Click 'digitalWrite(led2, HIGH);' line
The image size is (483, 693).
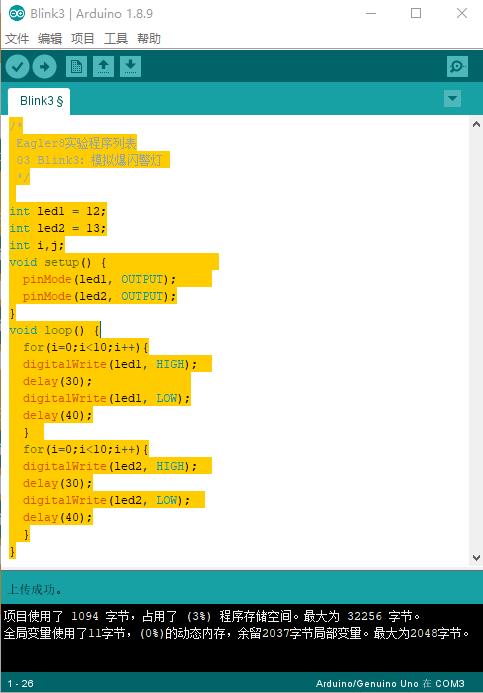[x=110, y=466]
